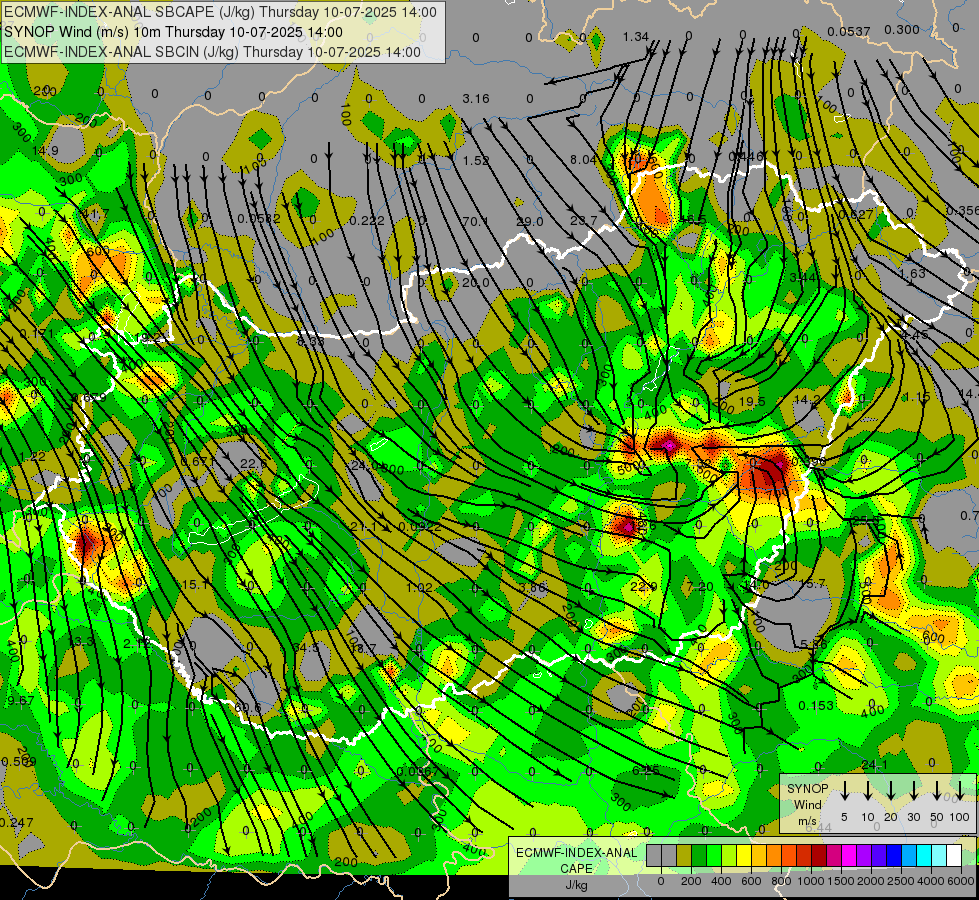Screen dimensions: 979x900
Task: Click the 1.02 value on map
Action: [420, 588]
